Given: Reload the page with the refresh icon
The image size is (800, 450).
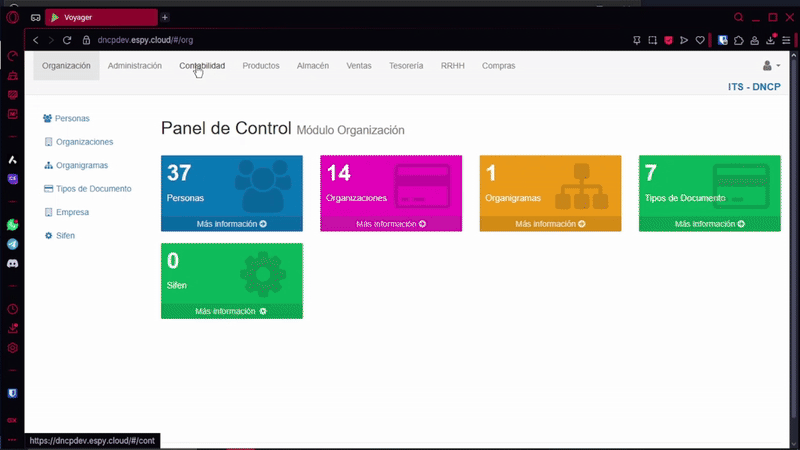Looking at the screenshot, I should tap(67, 40).
